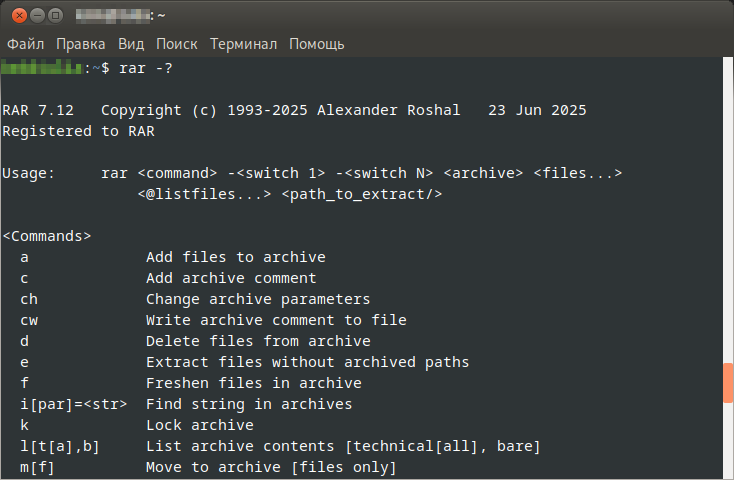Click the 'Registered to RAR' line
734x480 pixels.
pos(78,131)
